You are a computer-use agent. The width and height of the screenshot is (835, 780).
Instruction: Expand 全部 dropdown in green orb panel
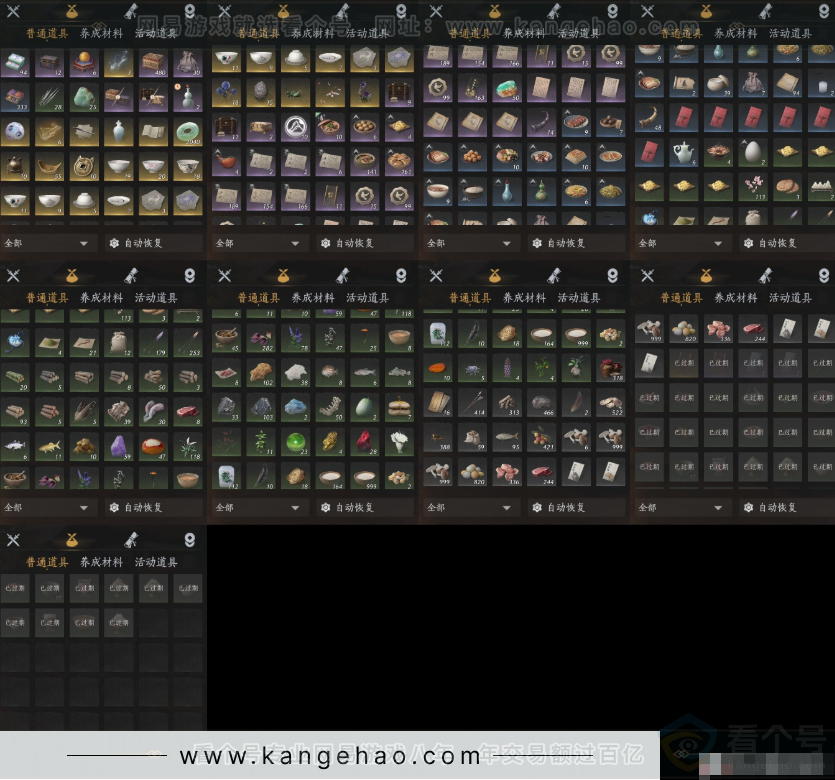[260, 507]
